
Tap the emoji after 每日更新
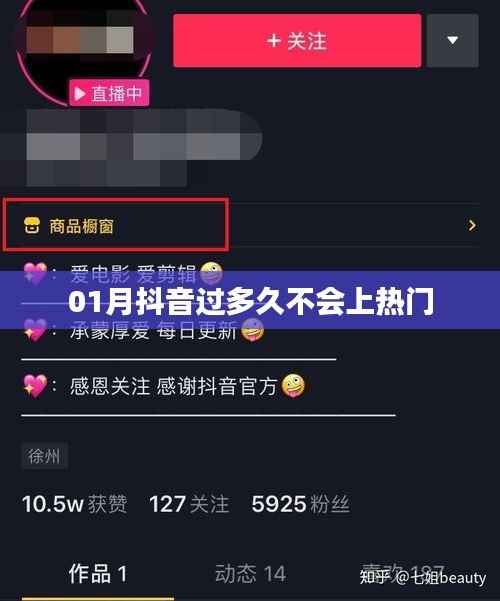[252, 330]
